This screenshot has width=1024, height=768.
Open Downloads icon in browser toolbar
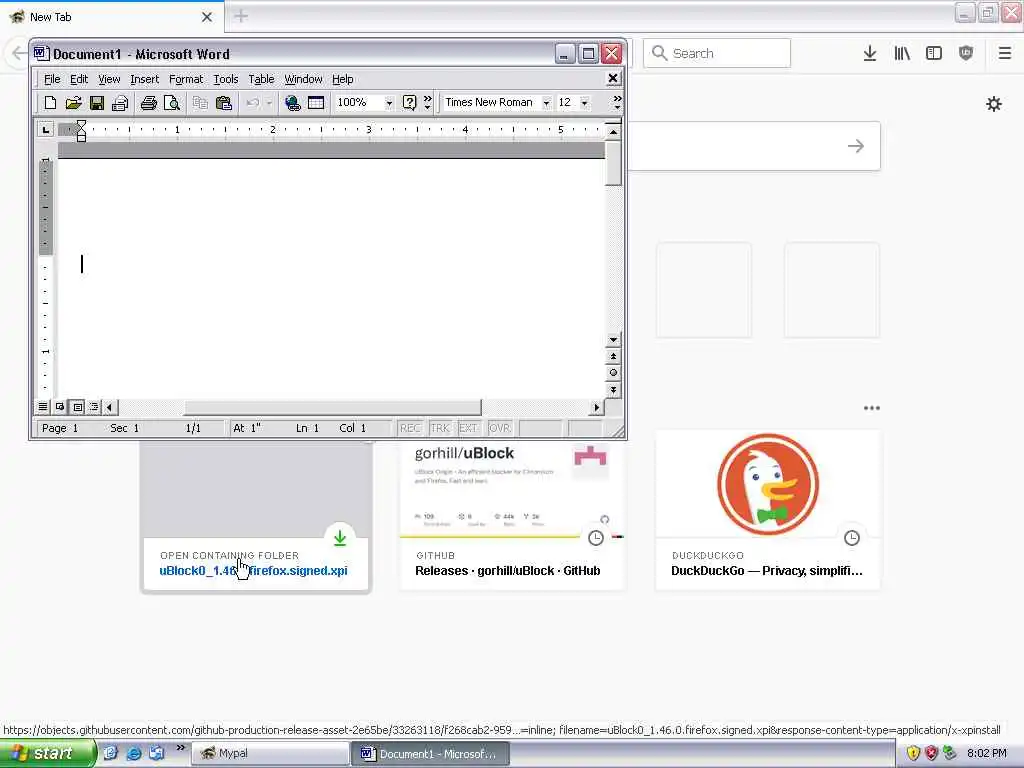click(x=870, y=54)
